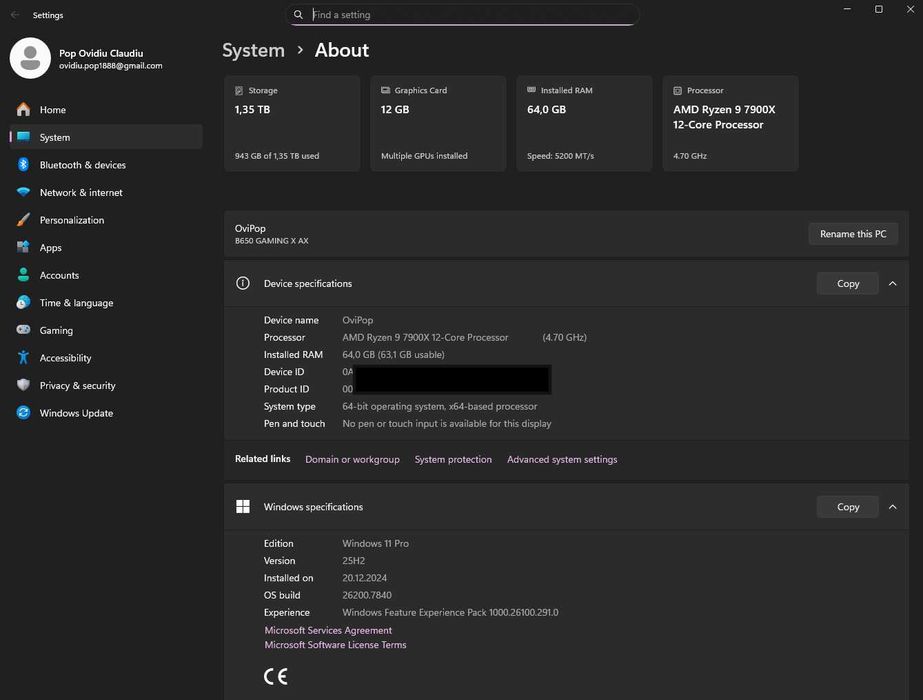Open the Graphics Card 12 GB card
Screen dimensions: 923x700
point(438,123)
